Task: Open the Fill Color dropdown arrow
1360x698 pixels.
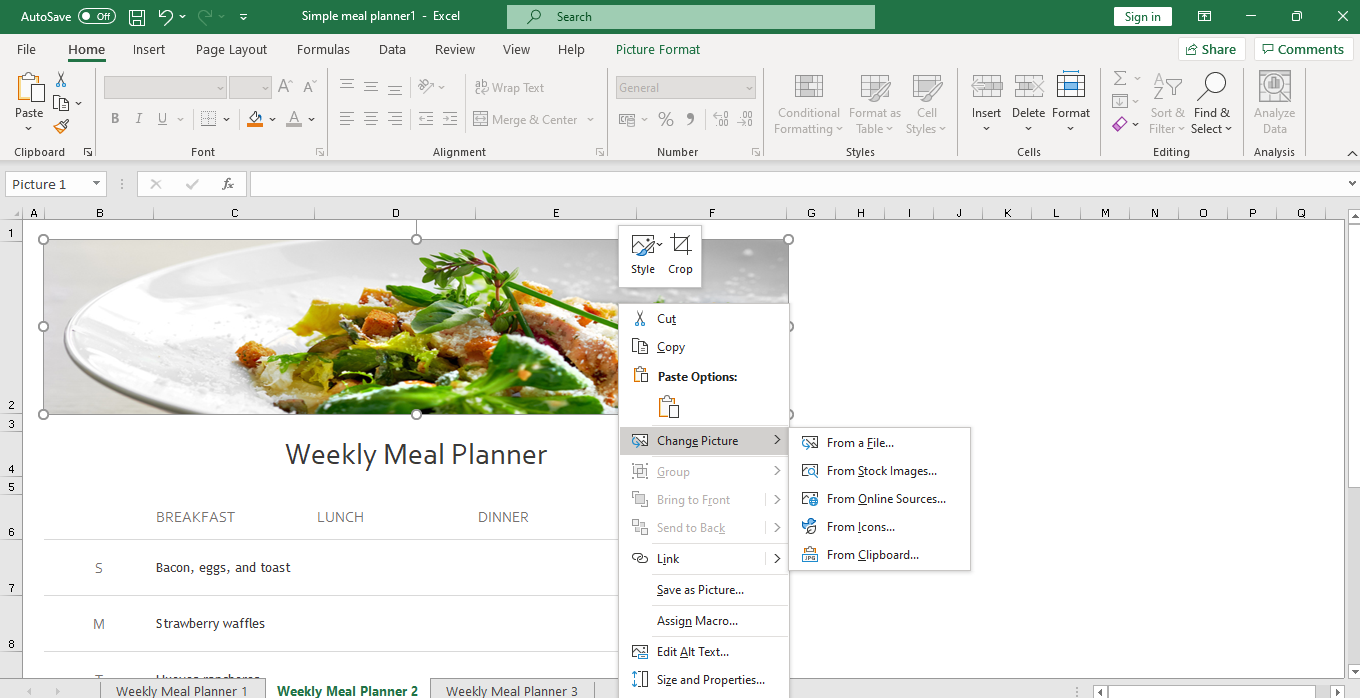Action: pyautogui.click(x=270, y=119)
